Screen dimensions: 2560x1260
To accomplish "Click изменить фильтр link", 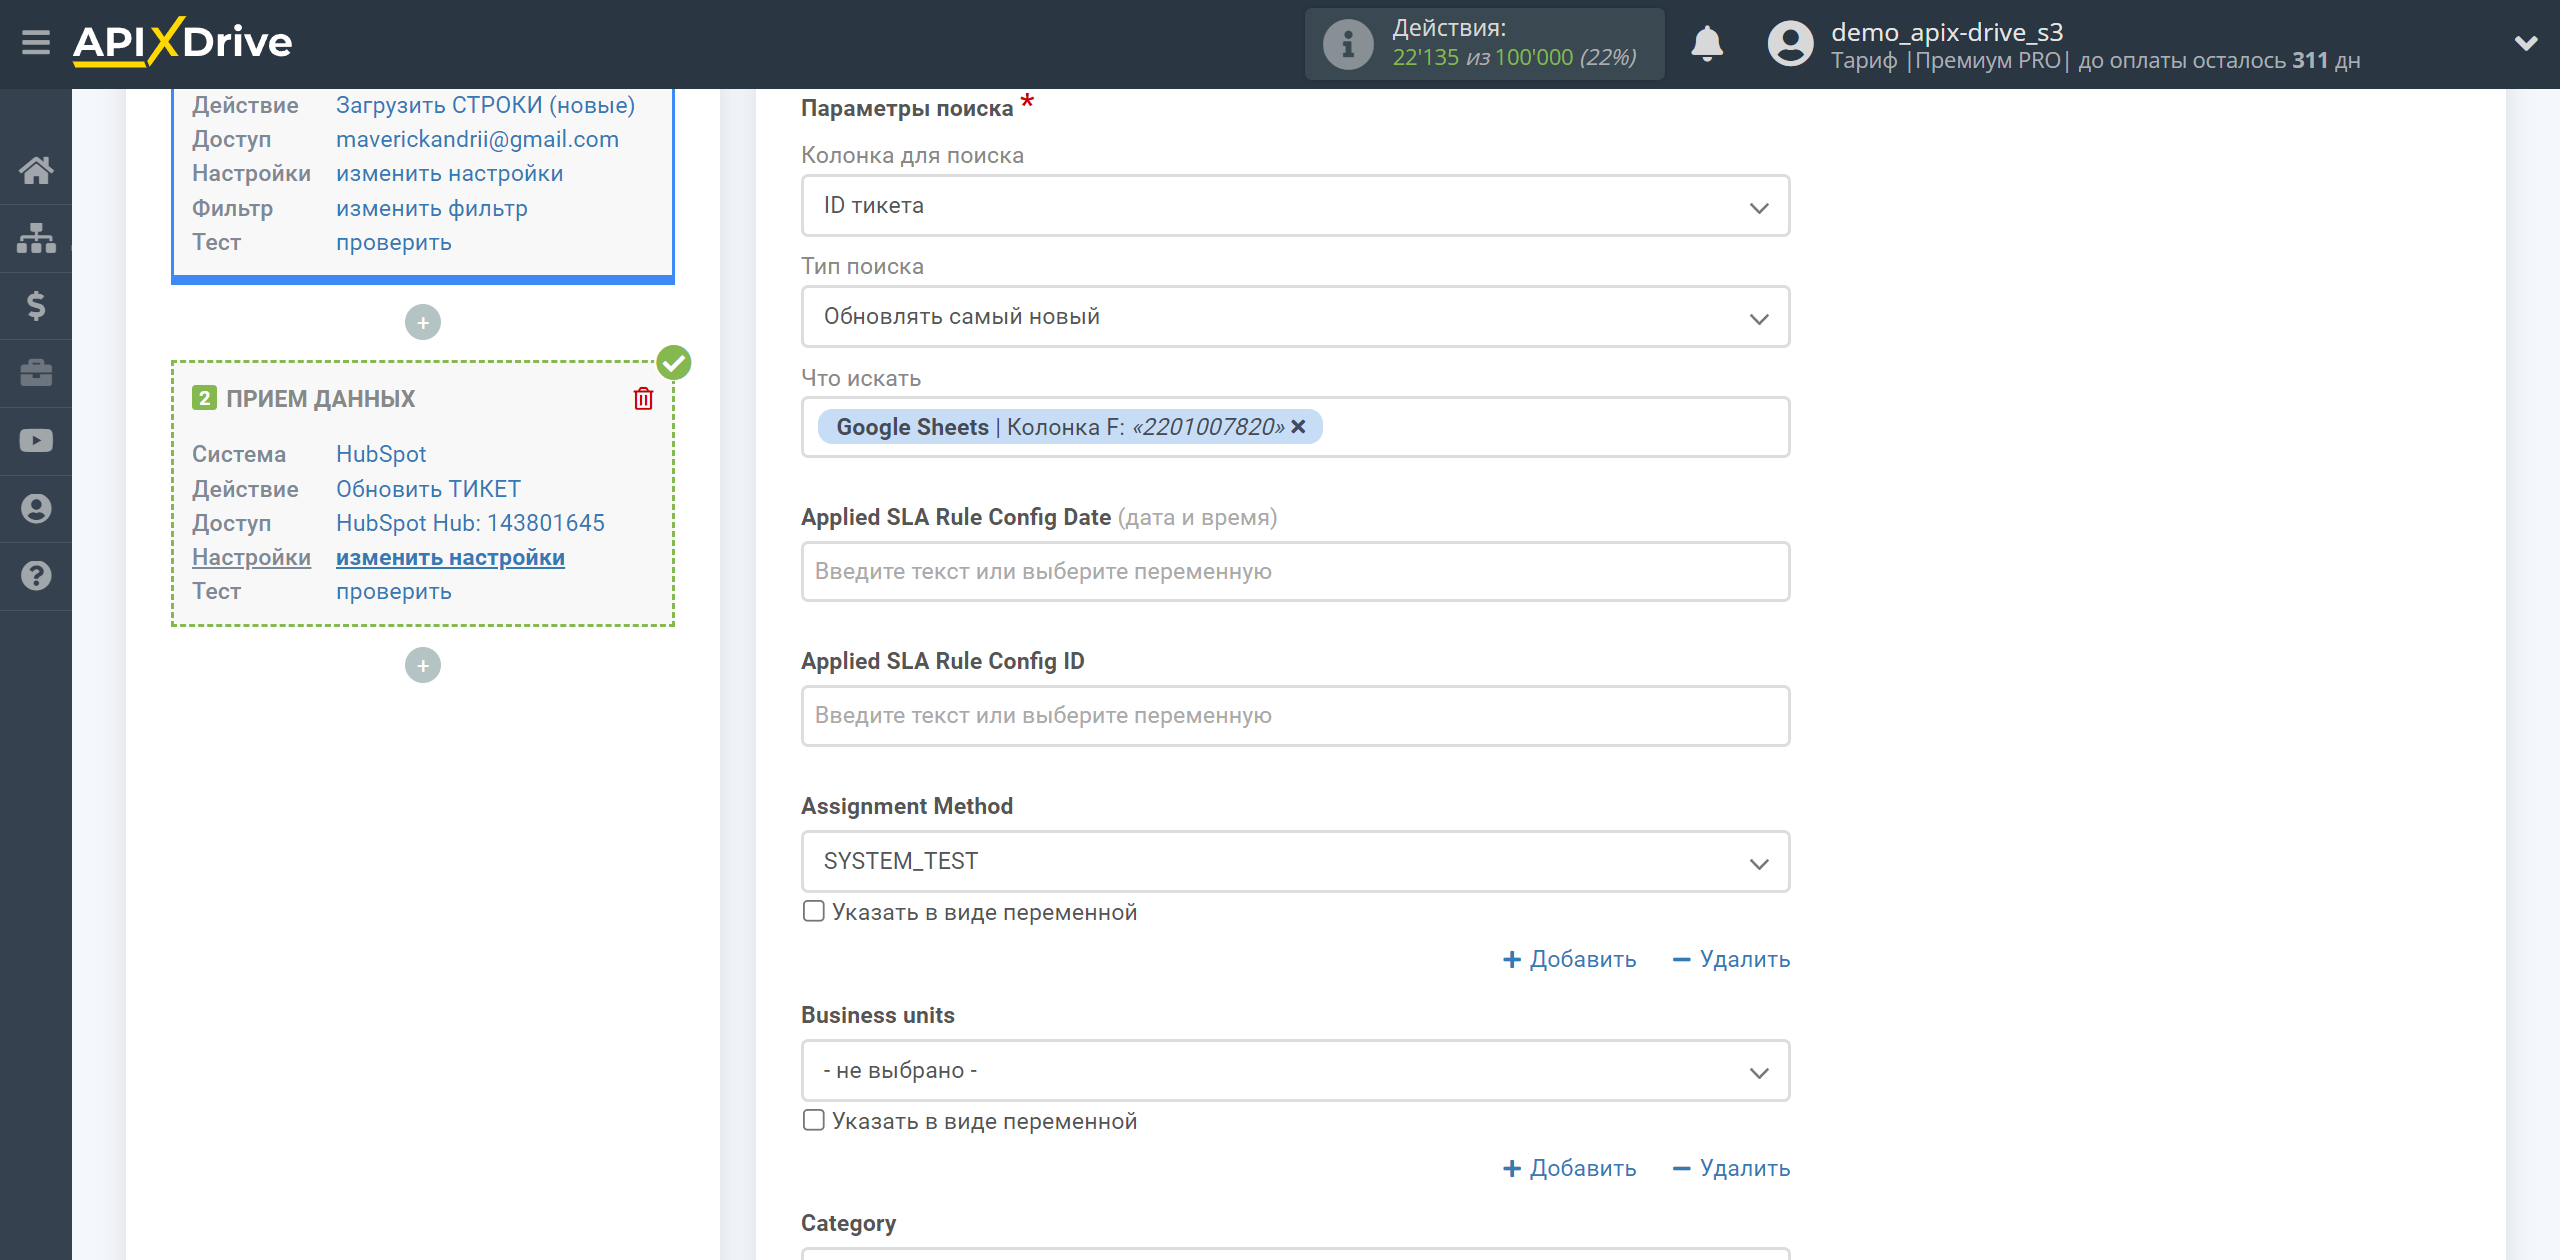I will pos(431,208).
